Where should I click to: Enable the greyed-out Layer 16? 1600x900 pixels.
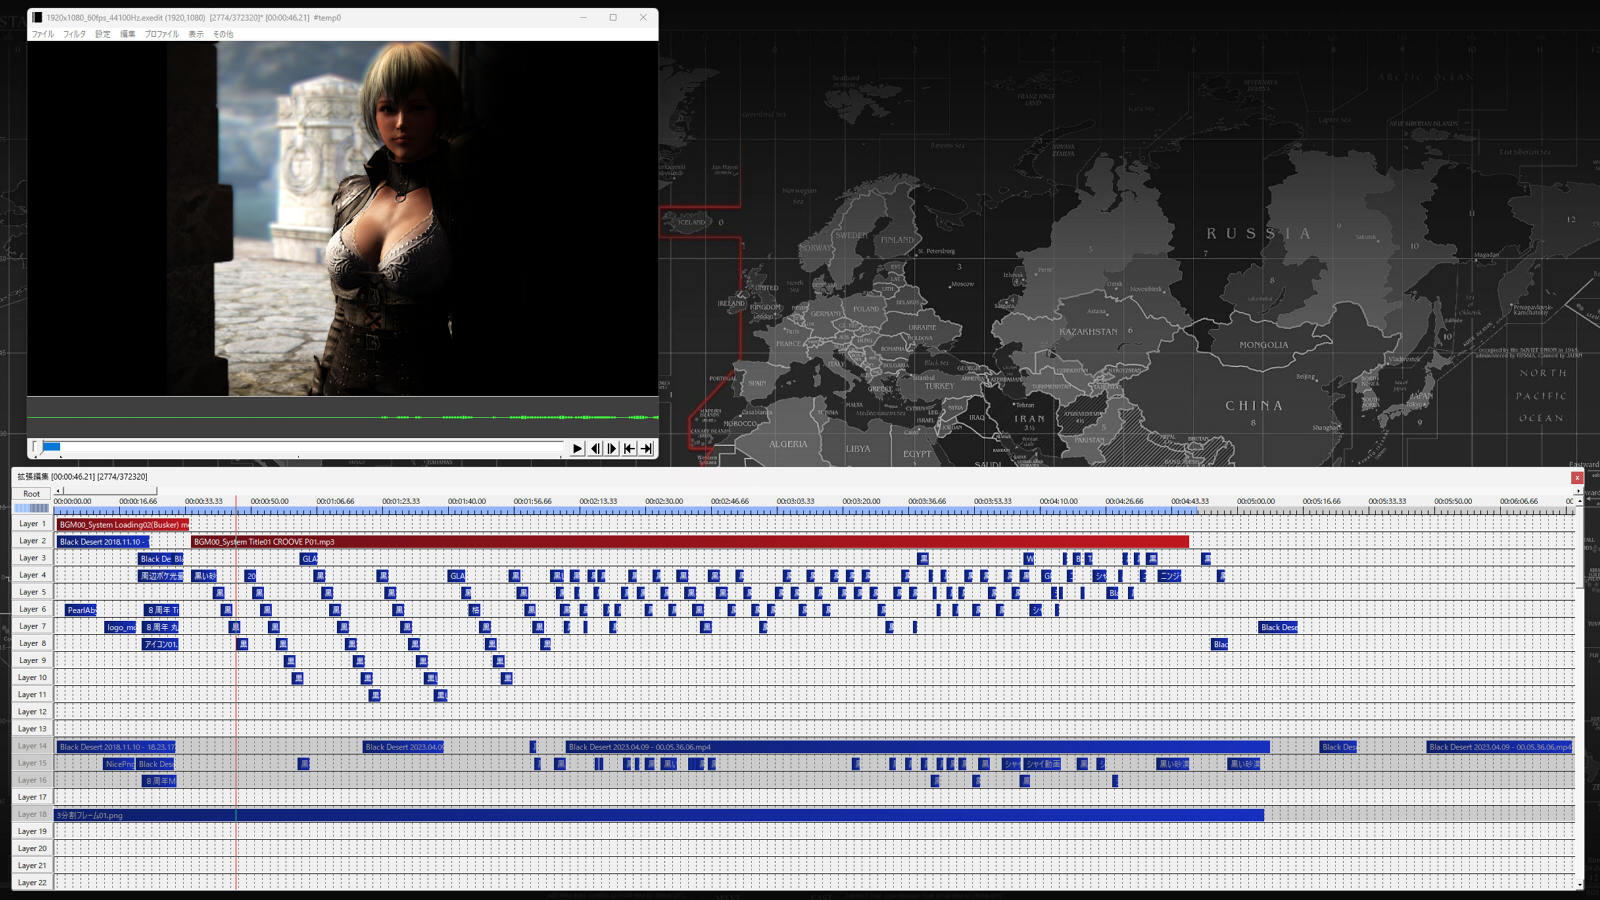tap(32, 780)
